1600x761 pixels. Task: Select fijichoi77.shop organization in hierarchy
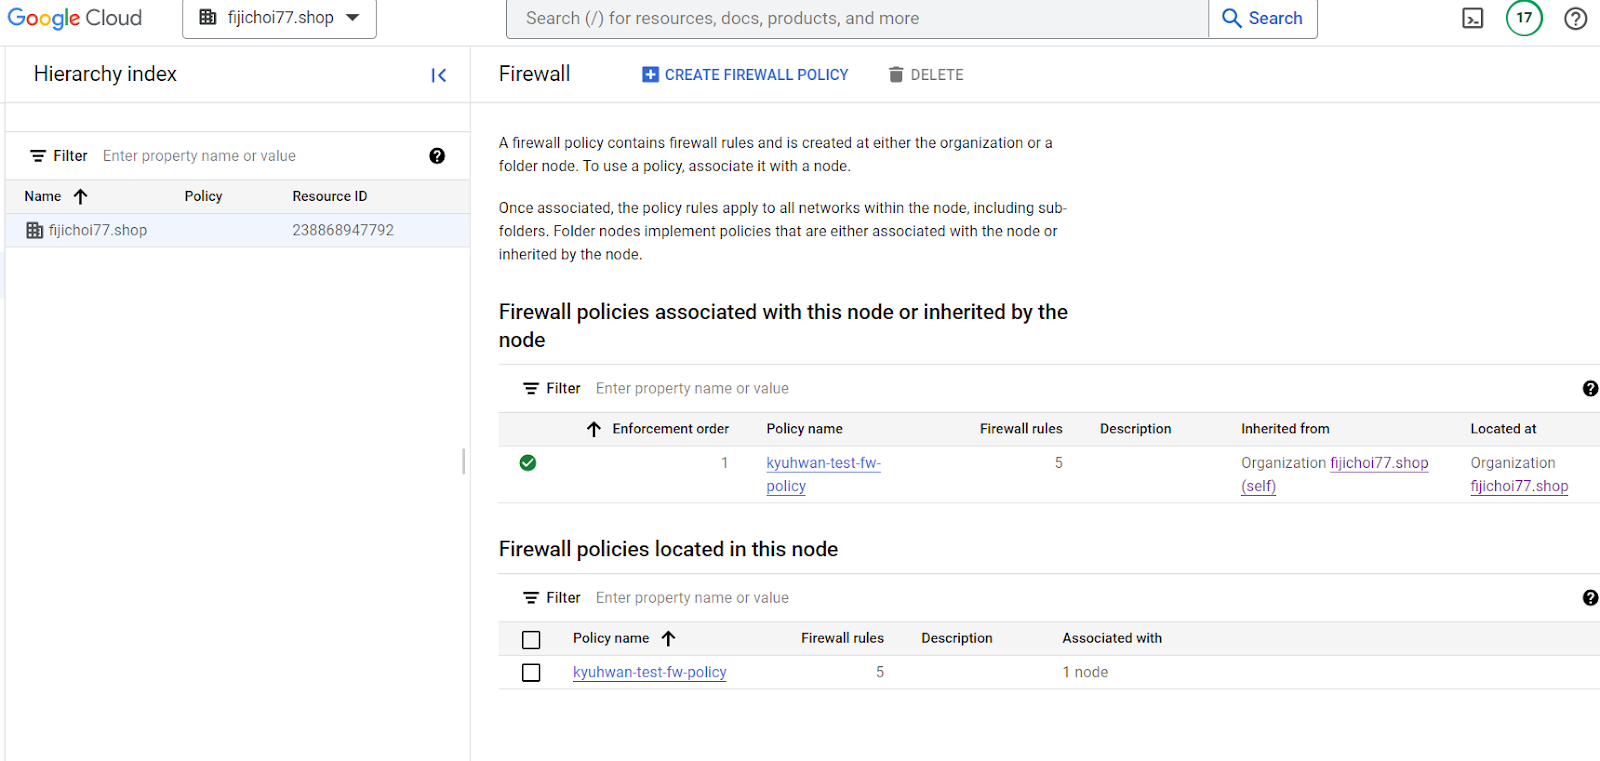click(x=98, y=231)
